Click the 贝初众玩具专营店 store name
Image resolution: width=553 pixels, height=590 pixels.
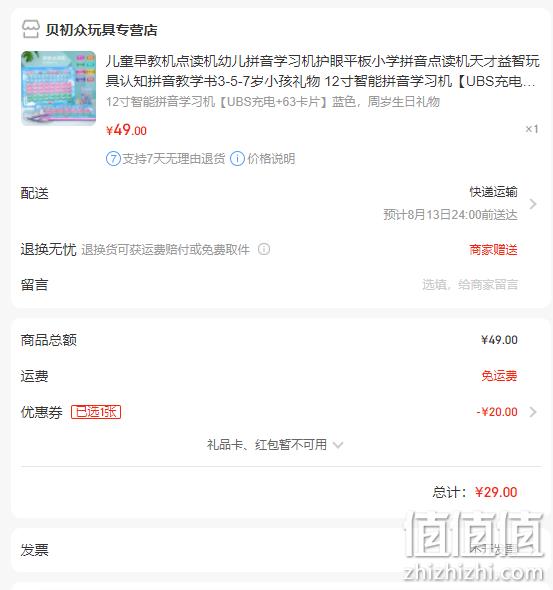click(x=101, y=30)
